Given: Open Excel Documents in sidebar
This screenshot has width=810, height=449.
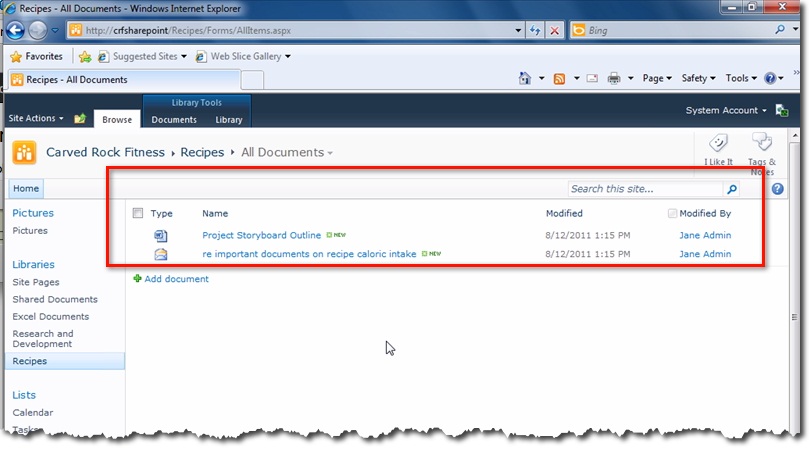Looking at the screenshot, I should pyautogui.click(x=51, y=316).
